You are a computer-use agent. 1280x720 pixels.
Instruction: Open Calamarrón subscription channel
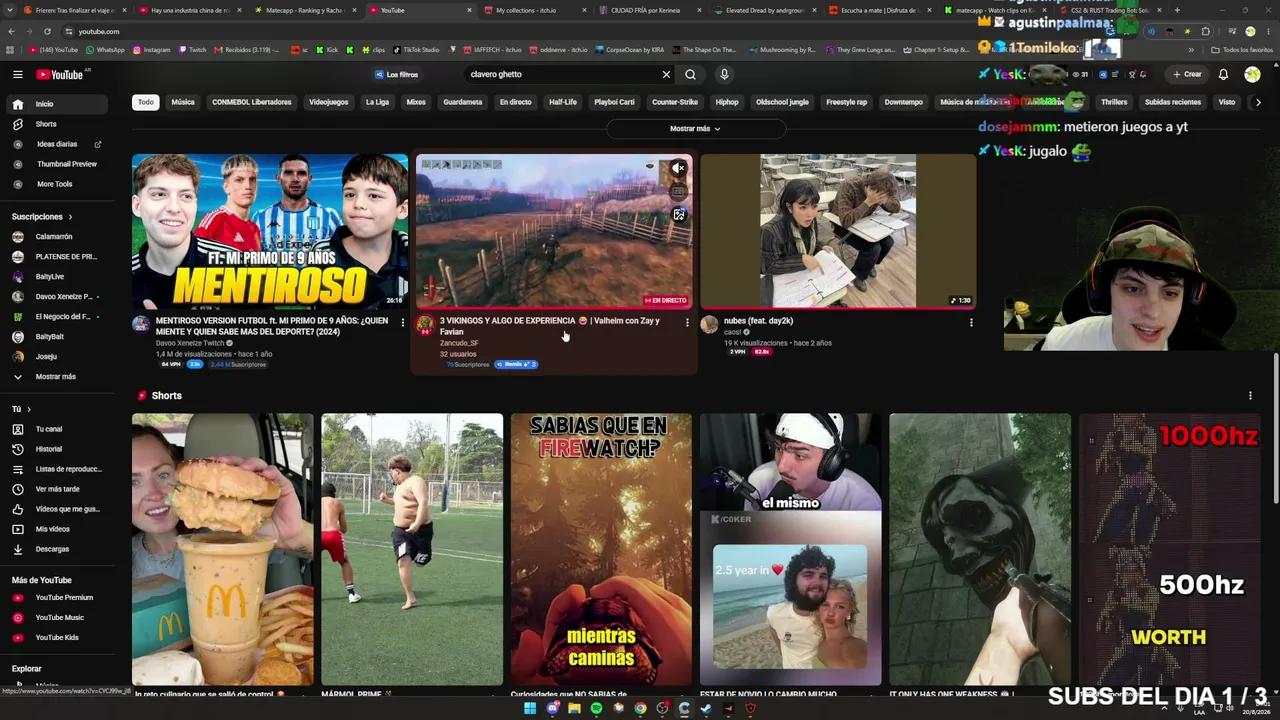[x=56, y=237]
